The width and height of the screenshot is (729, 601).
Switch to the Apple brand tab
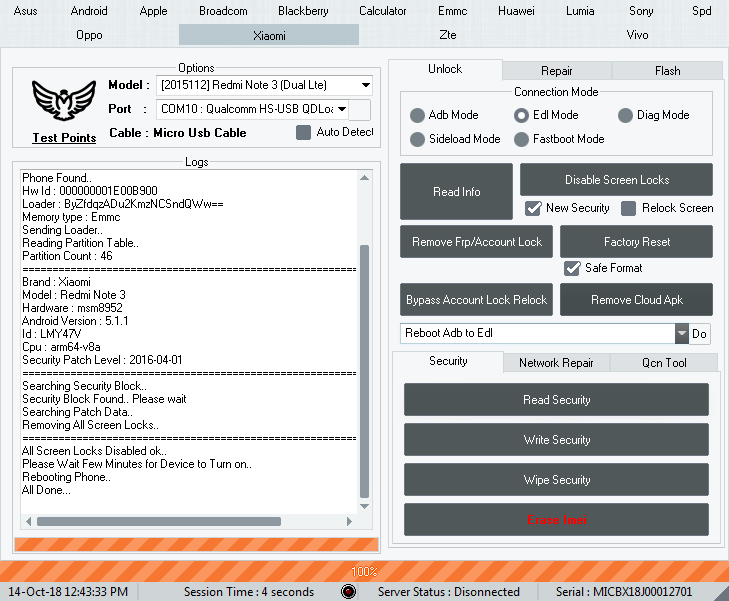153,11
